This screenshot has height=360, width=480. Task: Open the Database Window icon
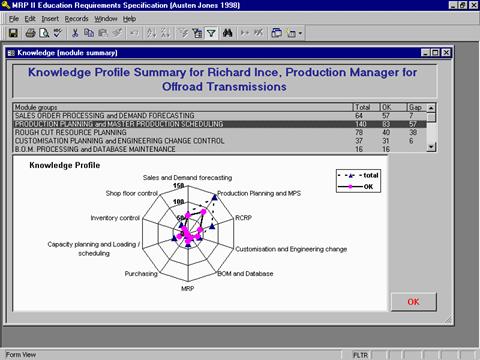[x=276, y=33]
